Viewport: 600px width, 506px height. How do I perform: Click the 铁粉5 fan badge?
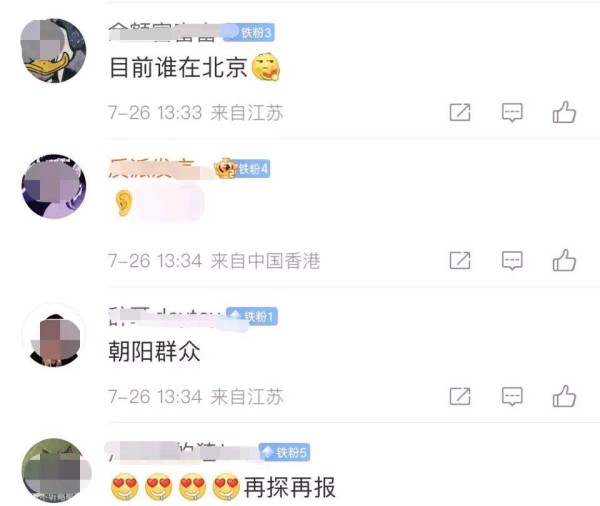tap(284, 452)
